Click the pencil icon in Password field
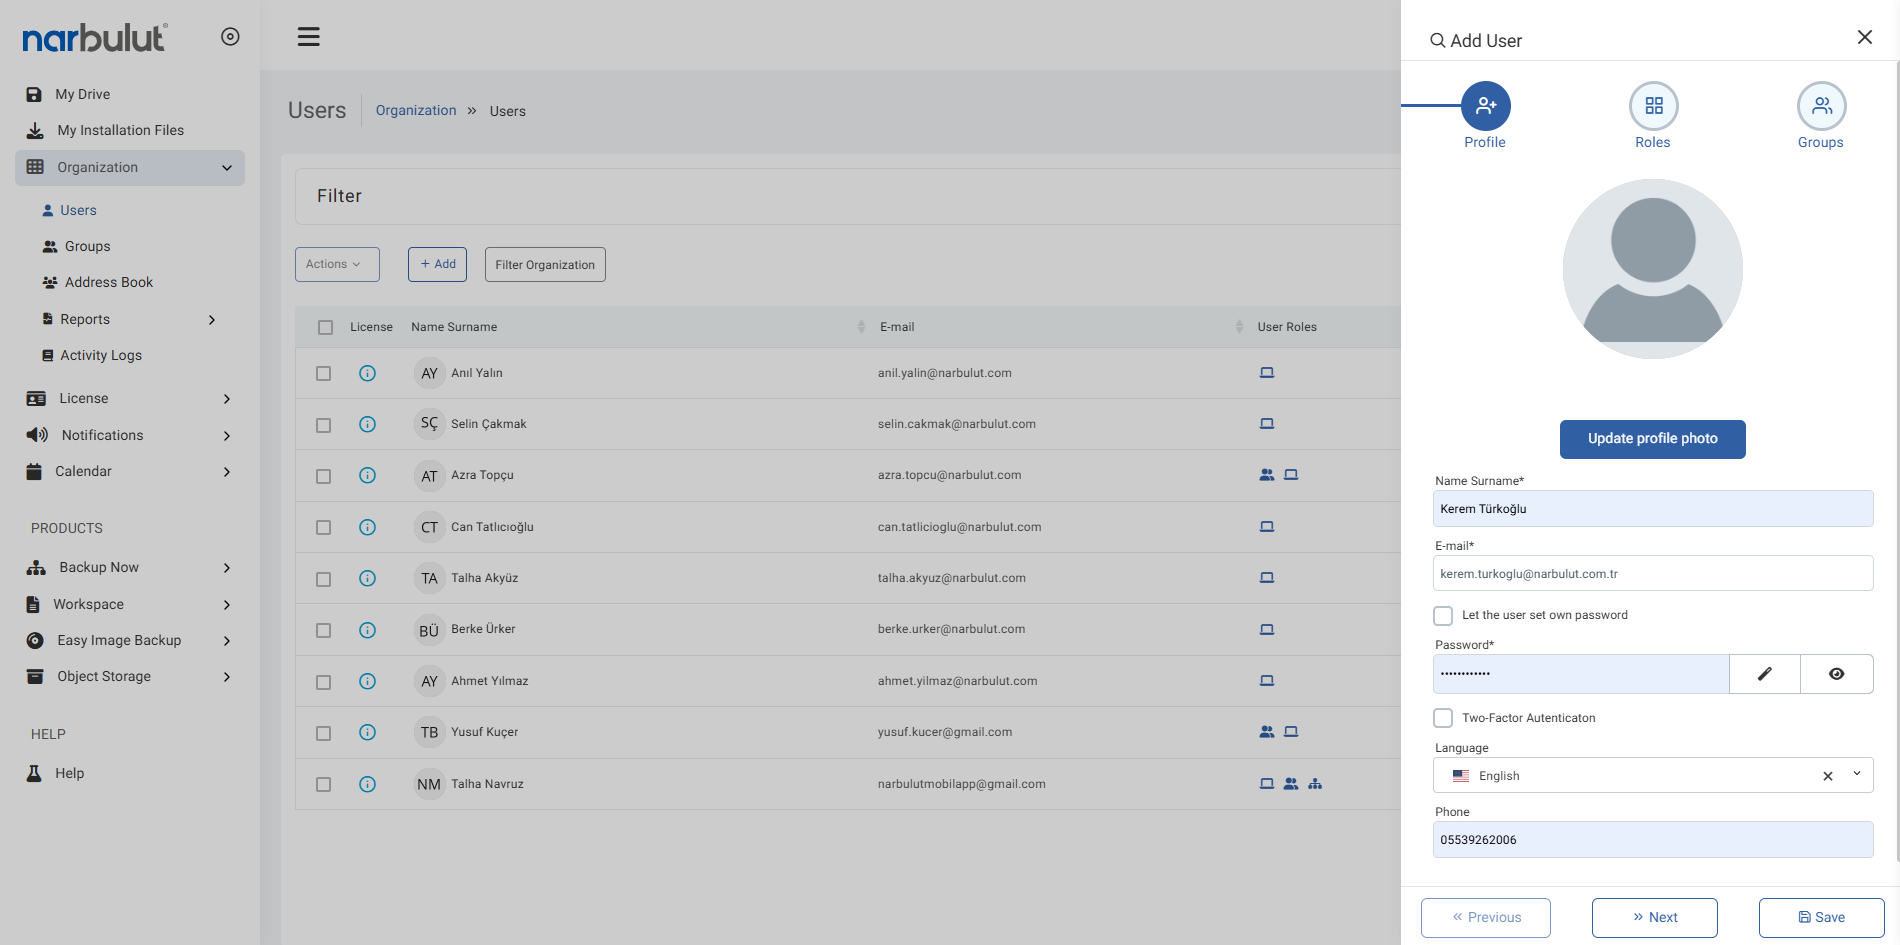This screenshot has height=945, width=1900. pyautogui.click(x=1765, y=674)
